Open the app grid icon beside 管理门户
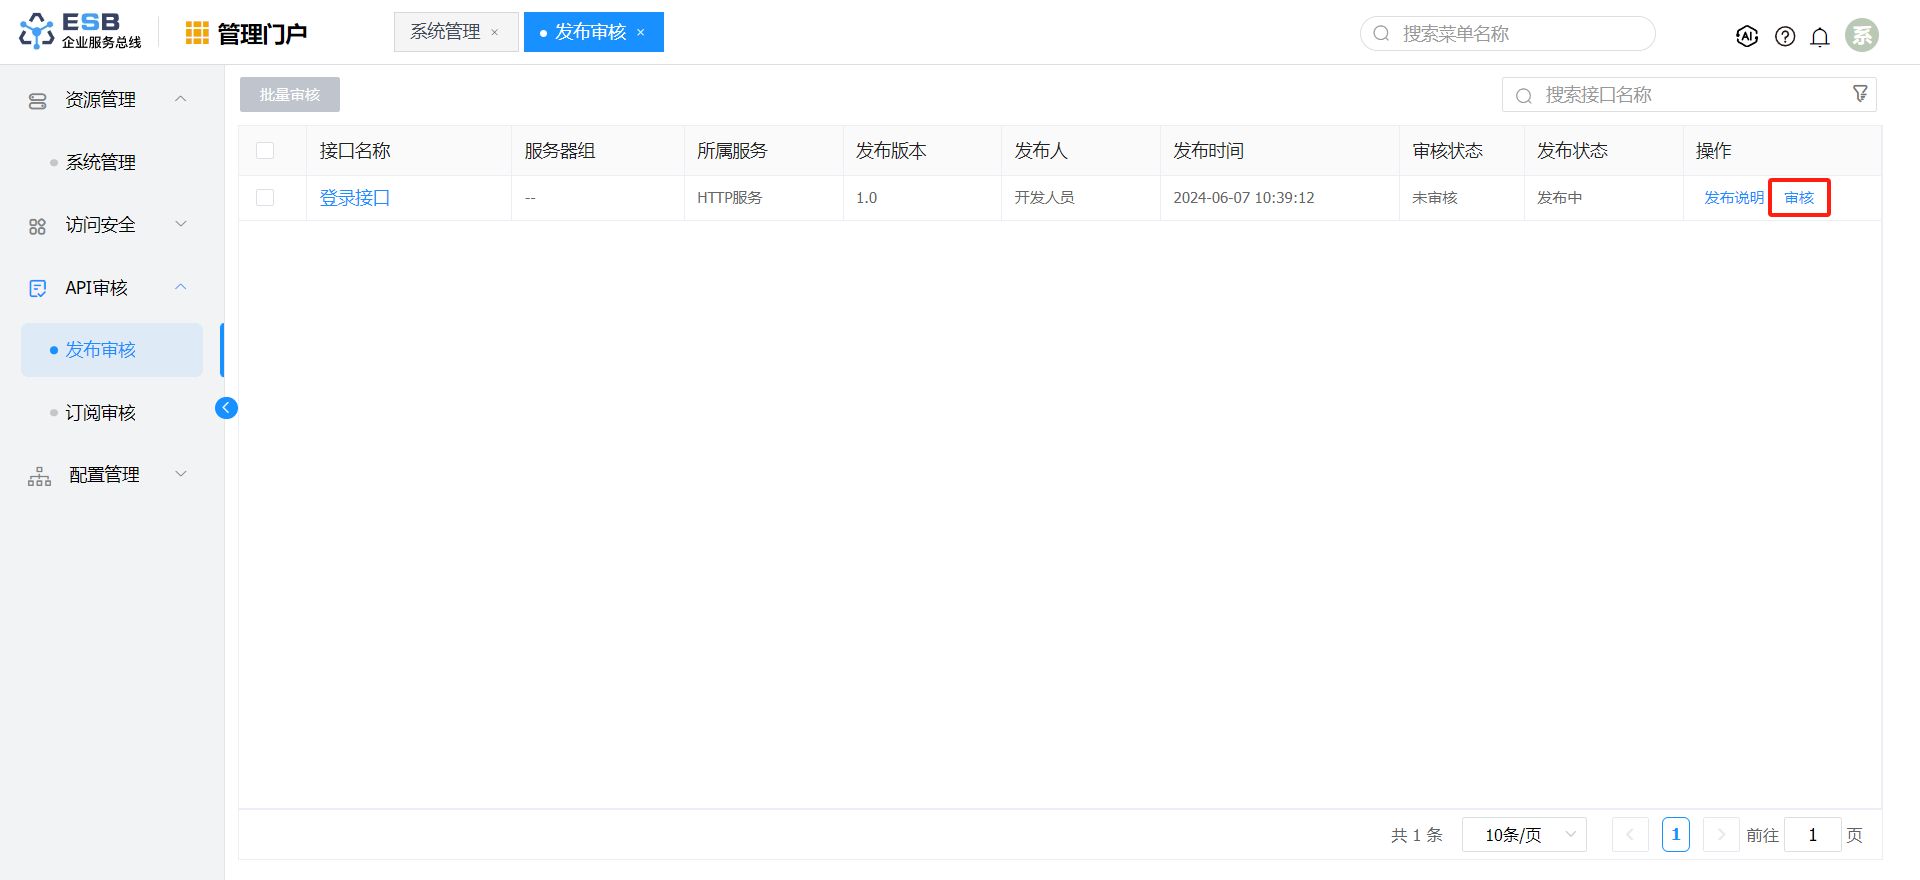This screenshot has height=880, width=1920. point(197,33)
